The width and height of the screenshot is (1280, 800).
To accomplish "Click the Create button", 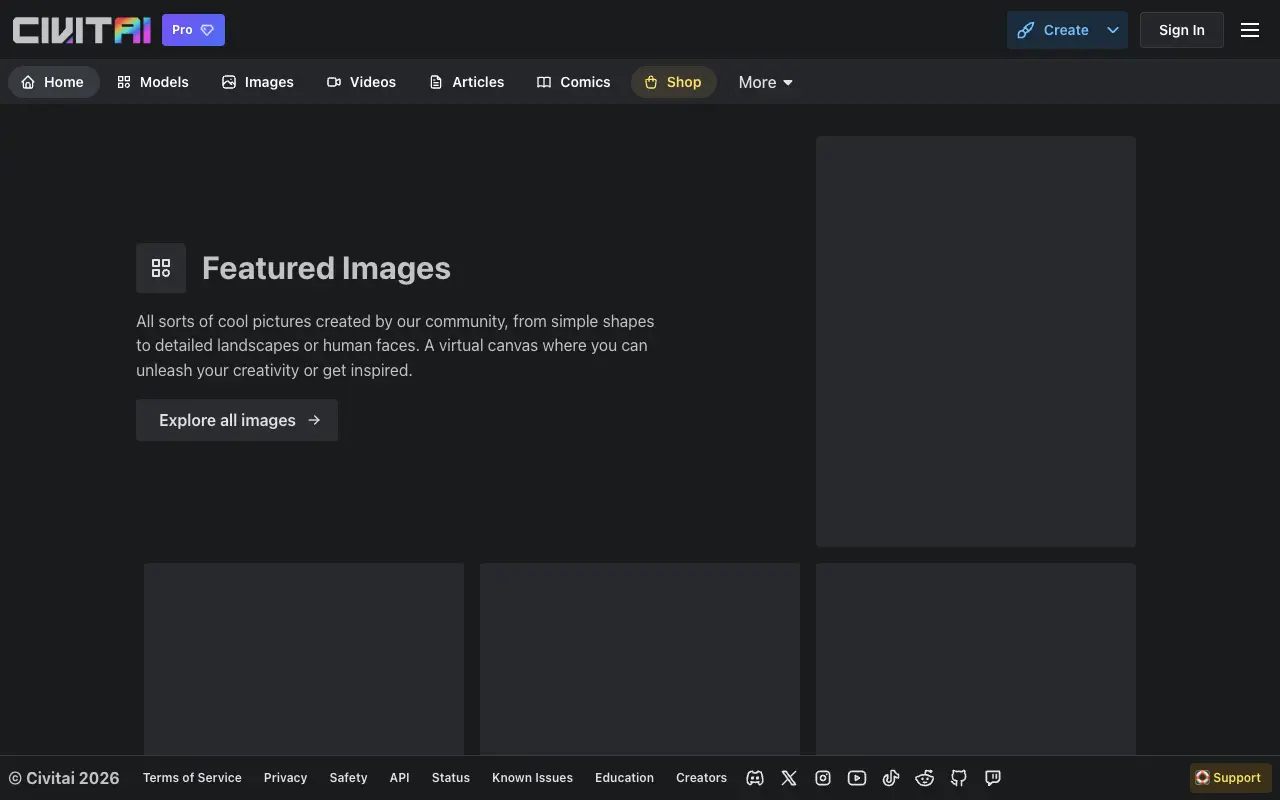I will [x=1054, y=30].
